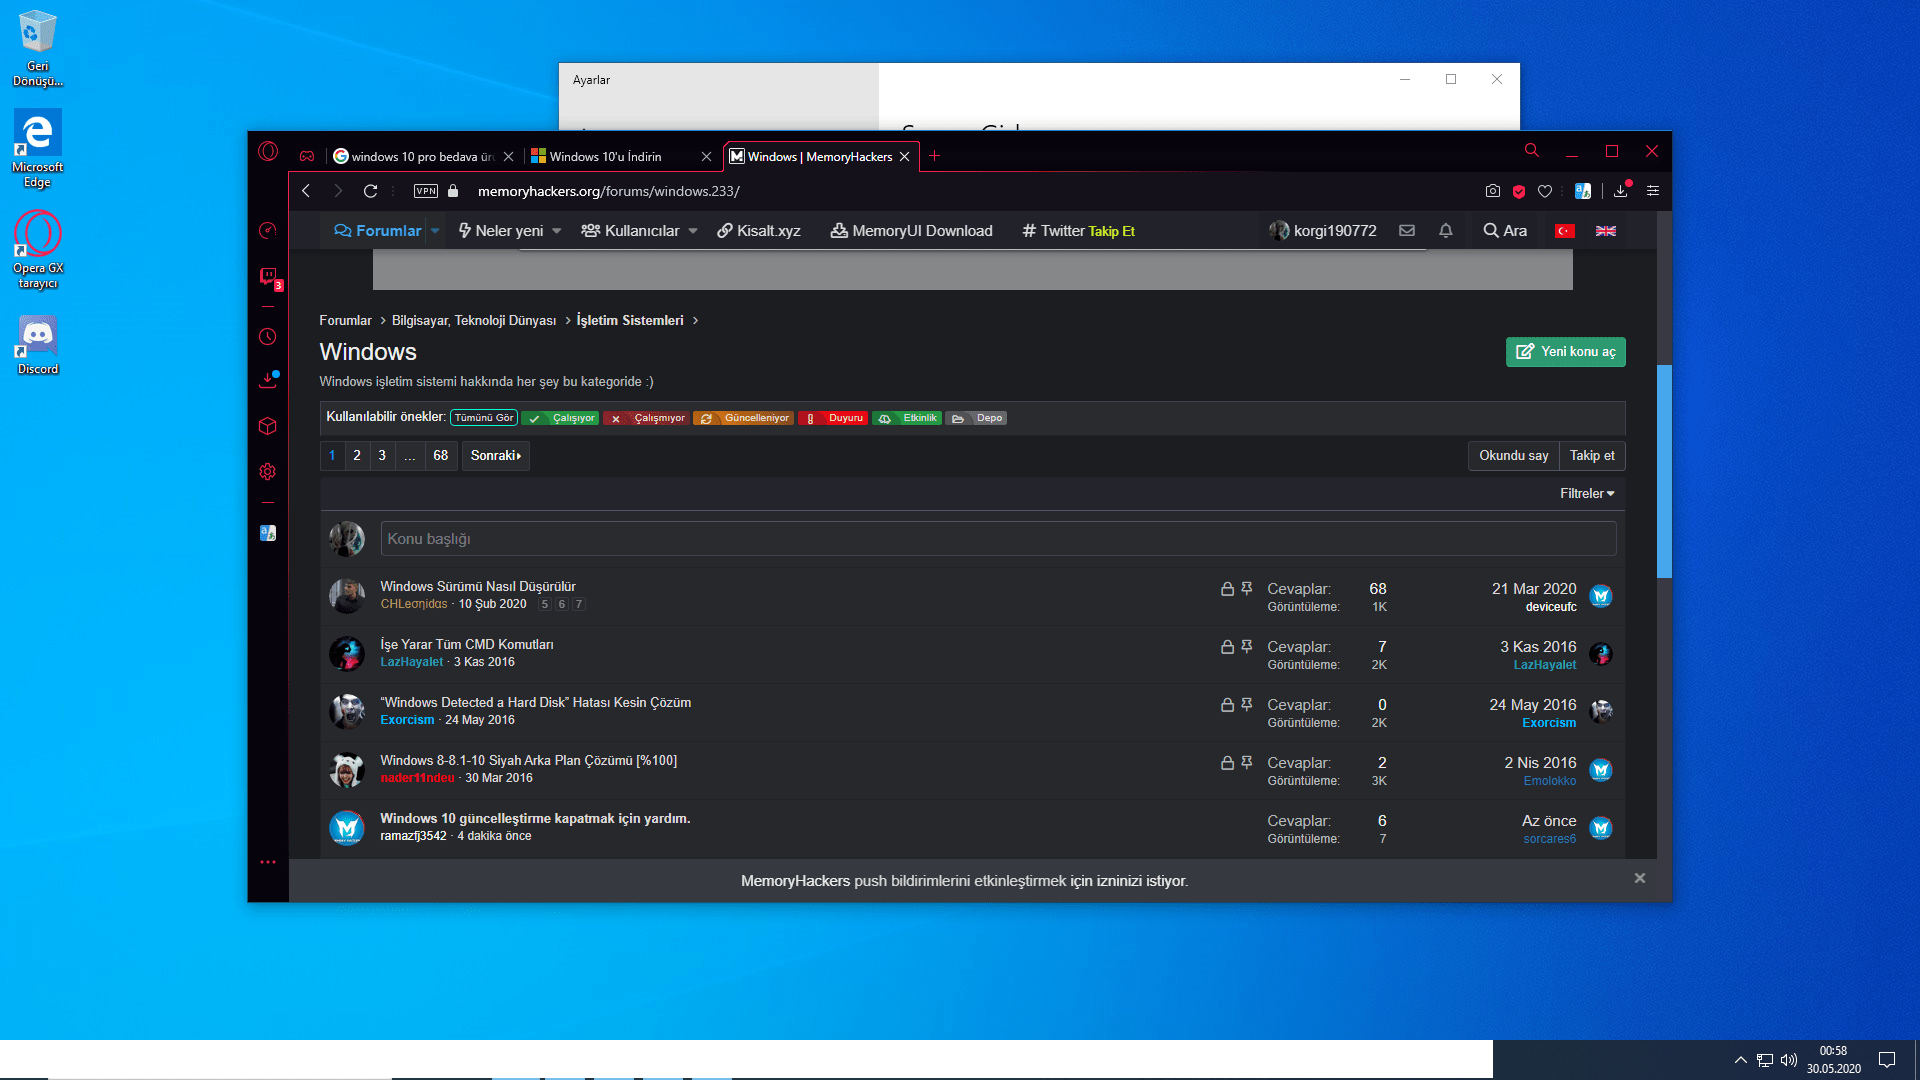Open the MemoryUI Download nav item
Screen dimensions: 1920x1080
(911, 231)
